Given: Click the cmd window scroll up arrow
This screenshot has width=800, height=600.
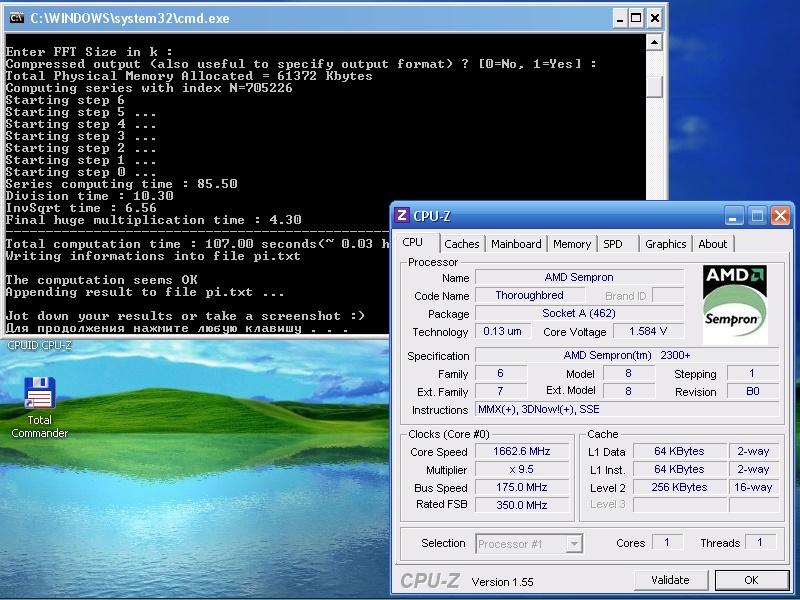Looking at the screenshot, I should pos(654,42).
